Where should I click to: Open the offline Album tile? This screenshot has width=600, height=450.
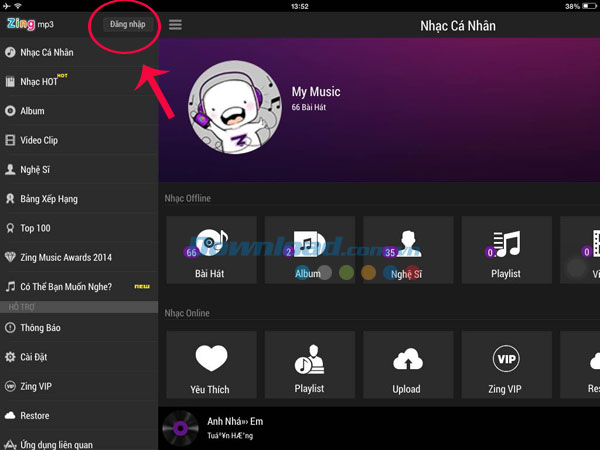(x=310, y=250)
